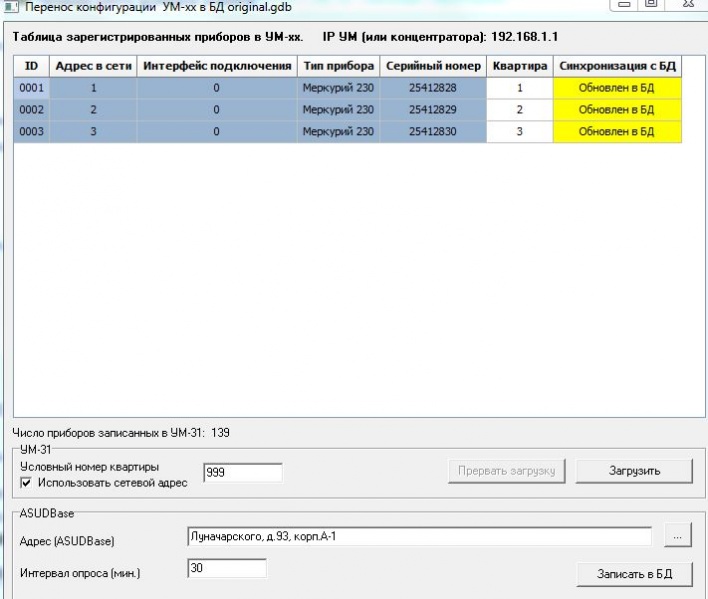Click the 'Загрузить' button

(x=635, y=470)
